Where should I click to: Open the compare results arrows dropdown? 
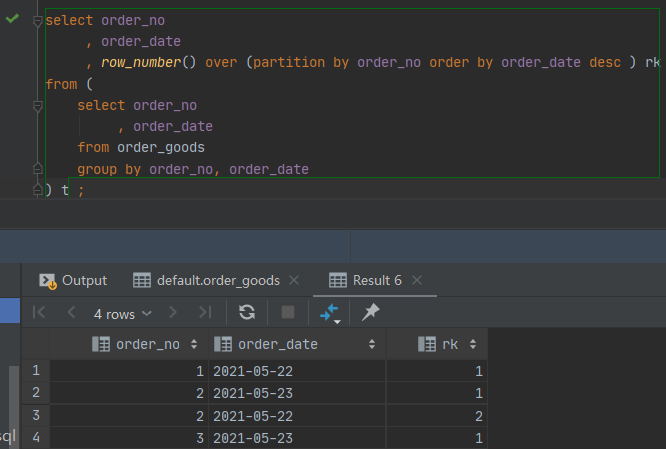[x=330, y=313]
